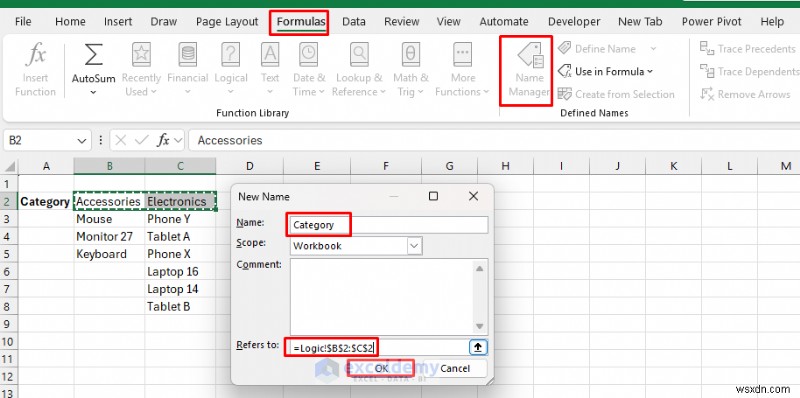The width and height of the screenshot is (800, 398).
Task: Switch to the Insert tab
Action: [x=118, y=22]
